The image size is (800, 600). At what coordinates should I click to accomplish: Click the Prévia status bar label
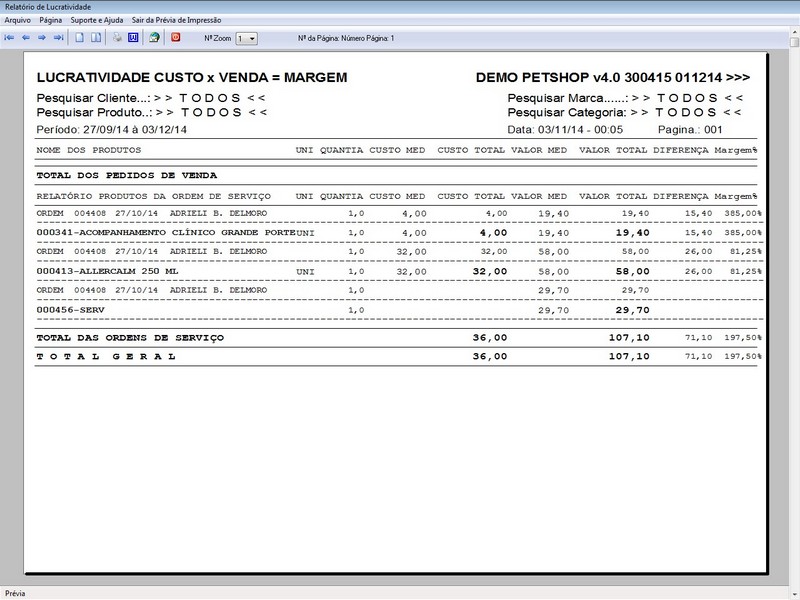coord(16,593)
